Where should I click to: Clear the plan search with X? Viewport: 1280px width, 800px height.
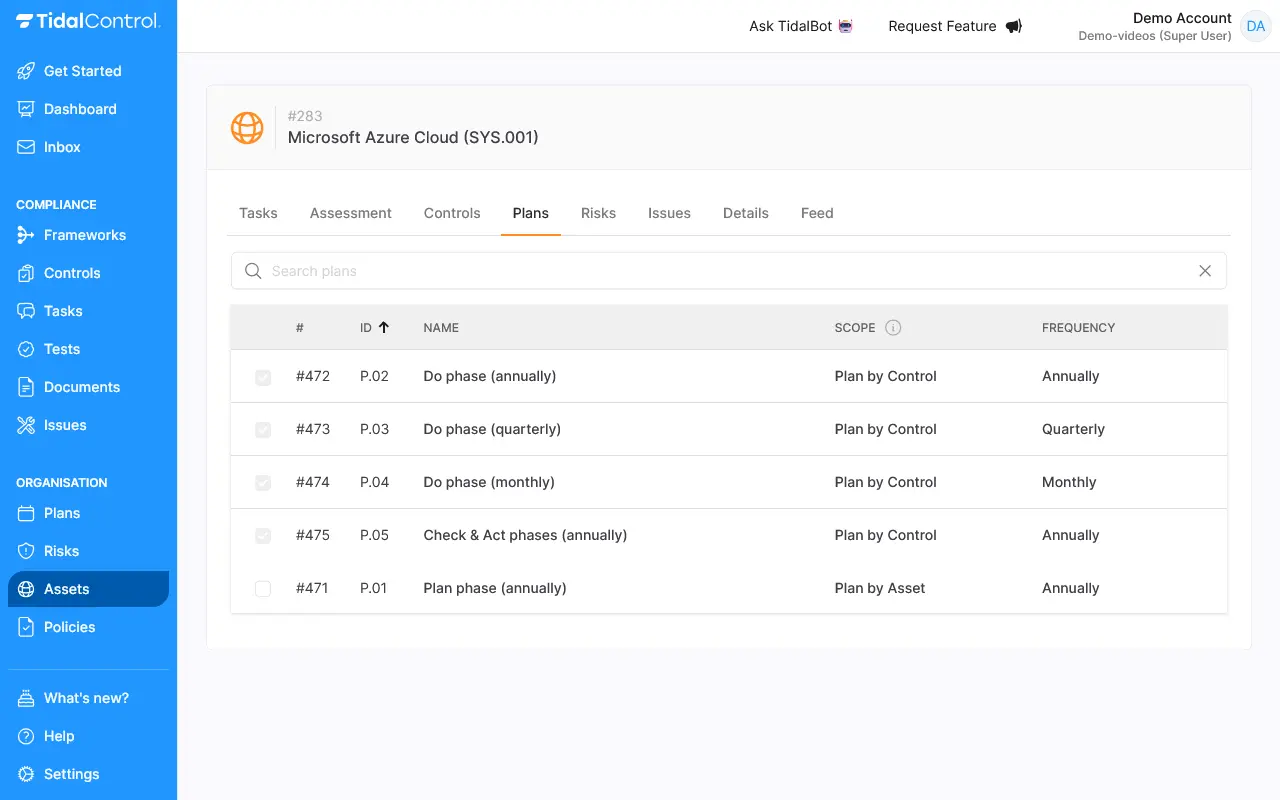tap(1205, 271)
